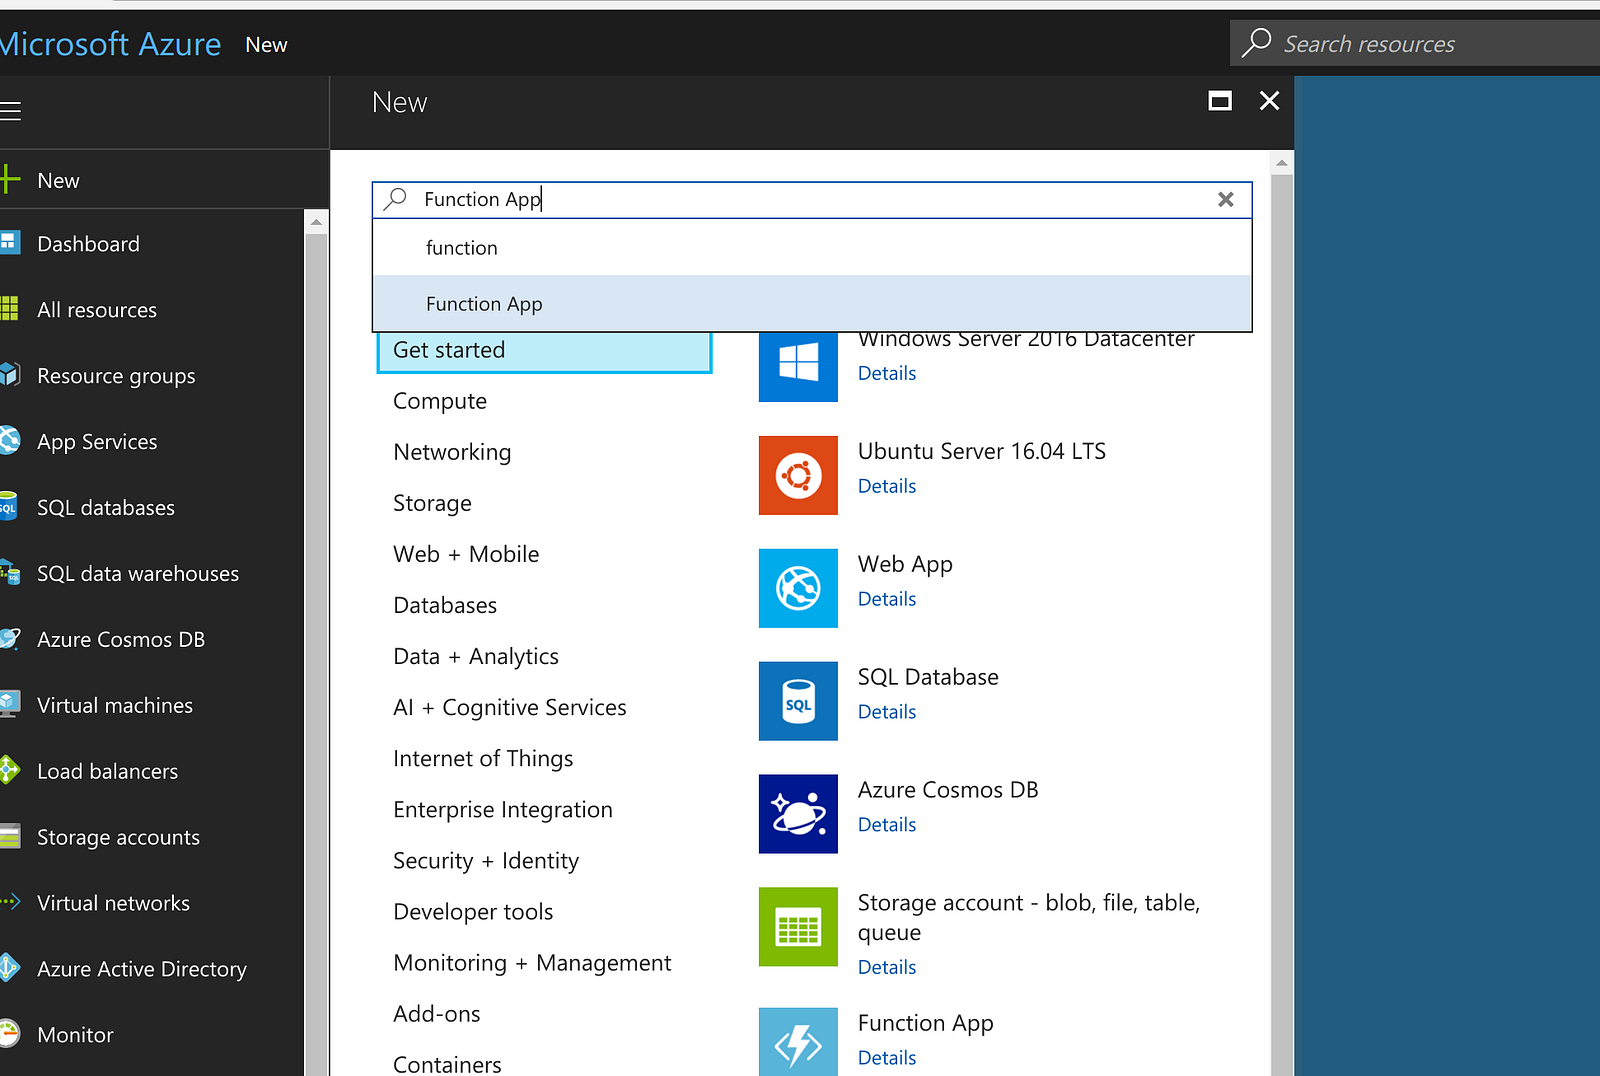Select the 'Function App' search suggestion
This screenshot has width=1600, height=1076.
click(812, 304)
